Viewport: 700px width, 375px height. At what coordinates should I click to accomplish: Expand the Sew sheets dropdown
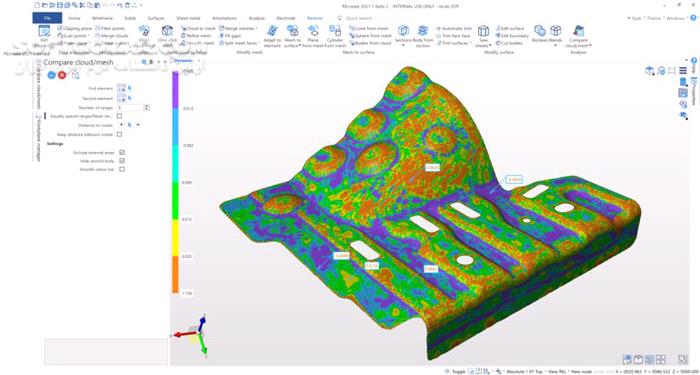490,45
